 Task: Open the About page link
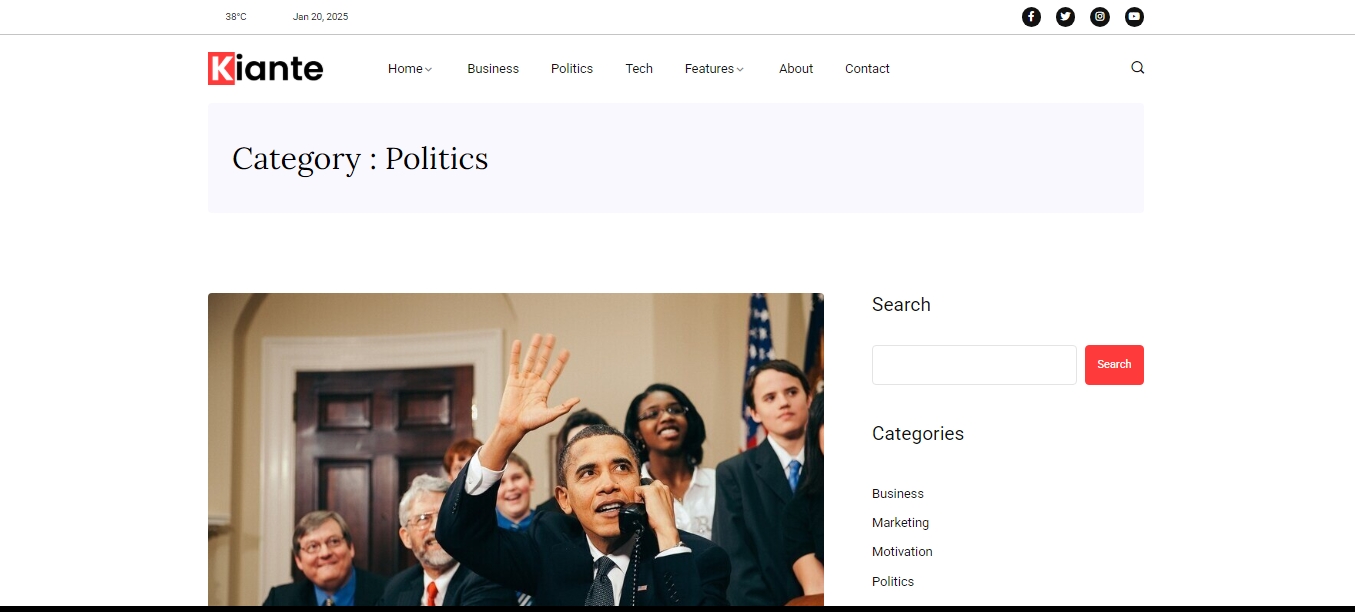796,69
